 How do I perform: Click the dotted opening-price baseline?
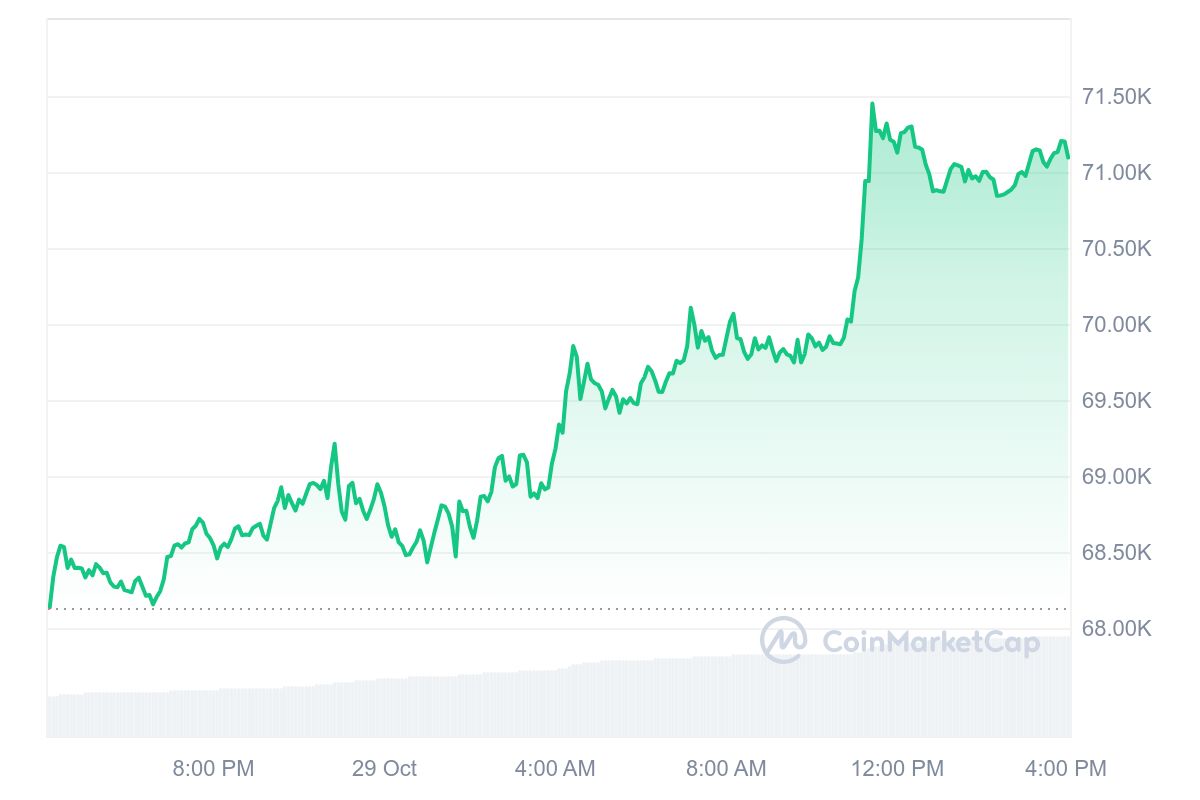(x=558, y=608)
